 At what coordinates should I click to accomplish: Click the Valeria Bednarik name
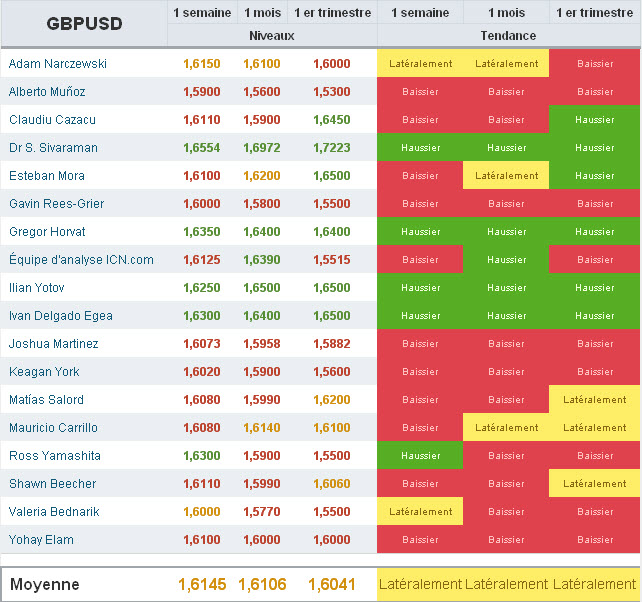point(54,511)
